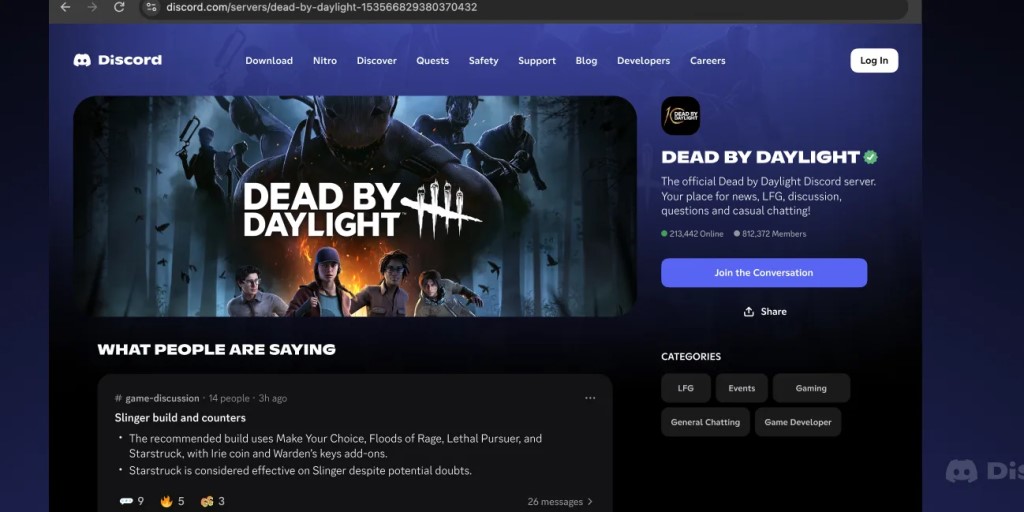This screenshot has height=512, width=1024.
Task: Open the Nitro menu item
Action: coord(325,61)
